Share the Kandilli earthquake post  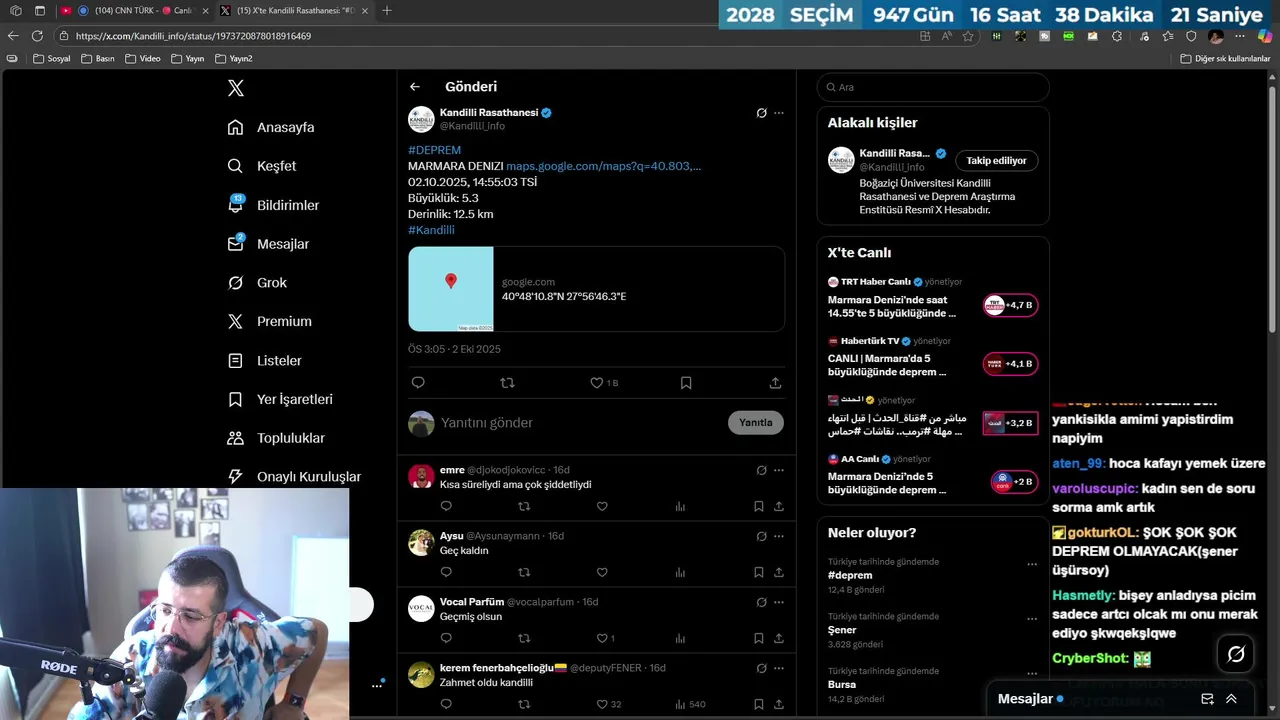(x=775, y=383)
